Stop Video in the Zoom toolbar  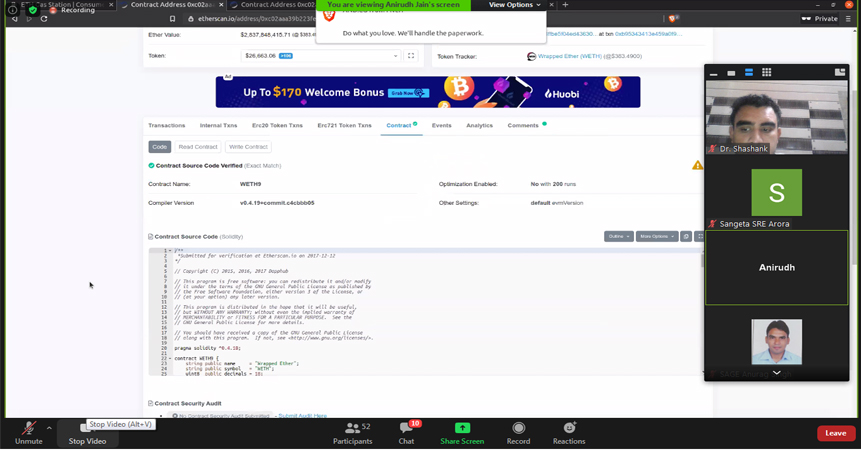87,432
